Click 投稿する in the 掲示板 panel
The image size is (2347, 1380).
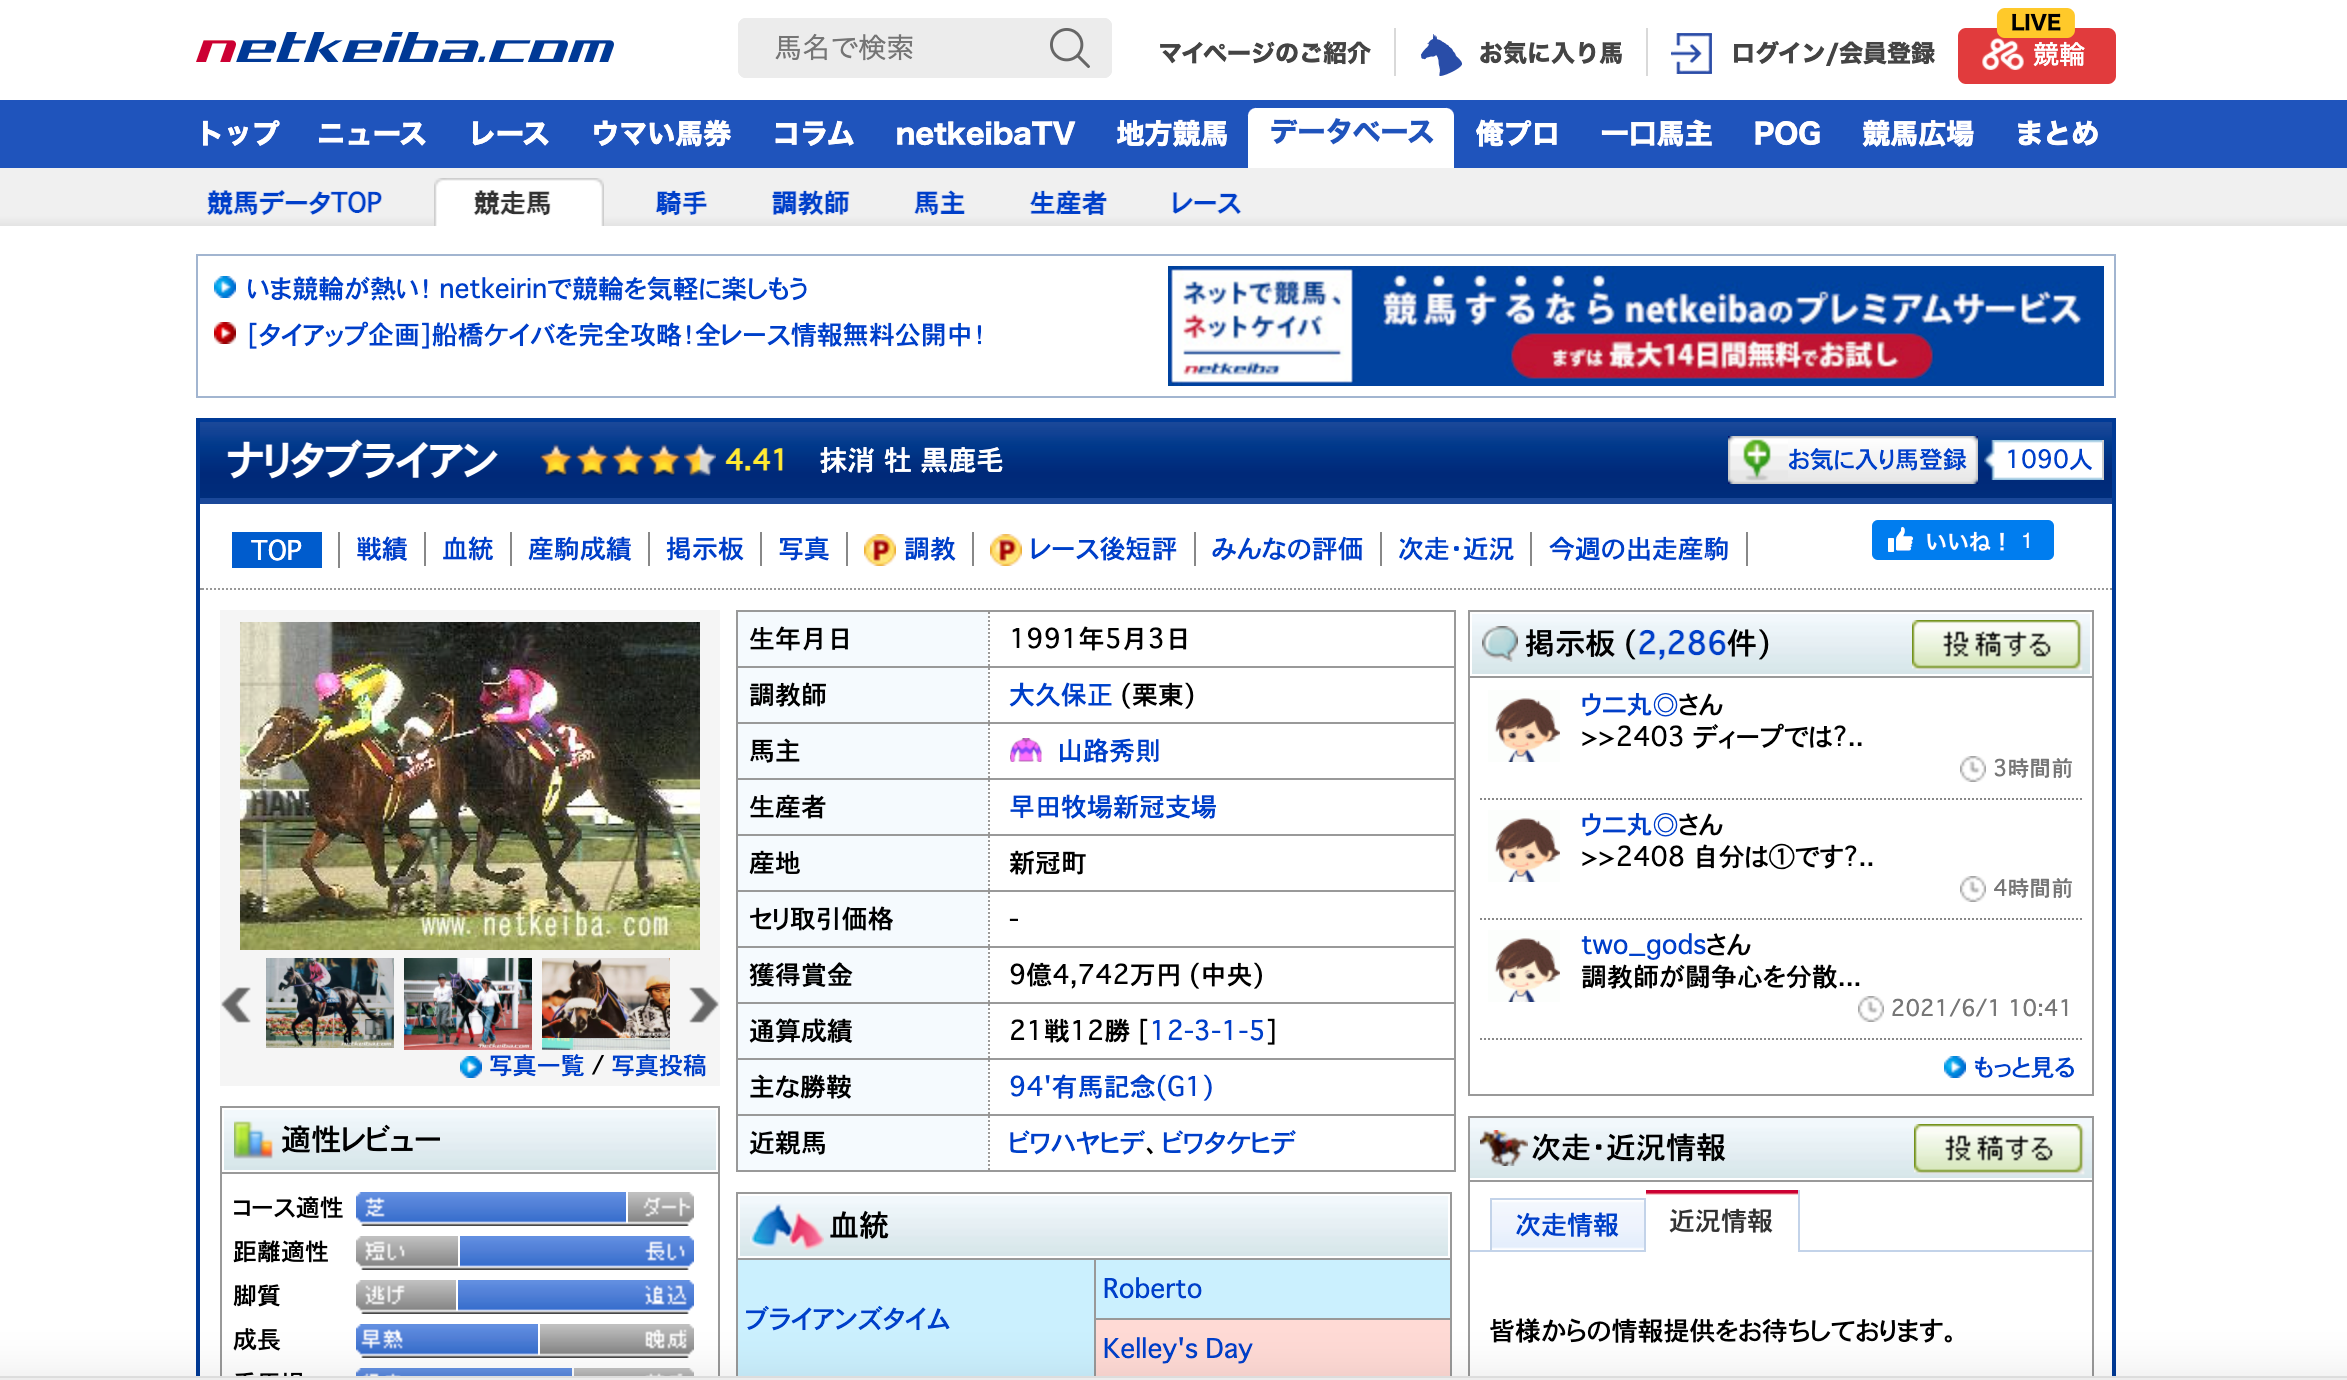(x=1996, y=645)
